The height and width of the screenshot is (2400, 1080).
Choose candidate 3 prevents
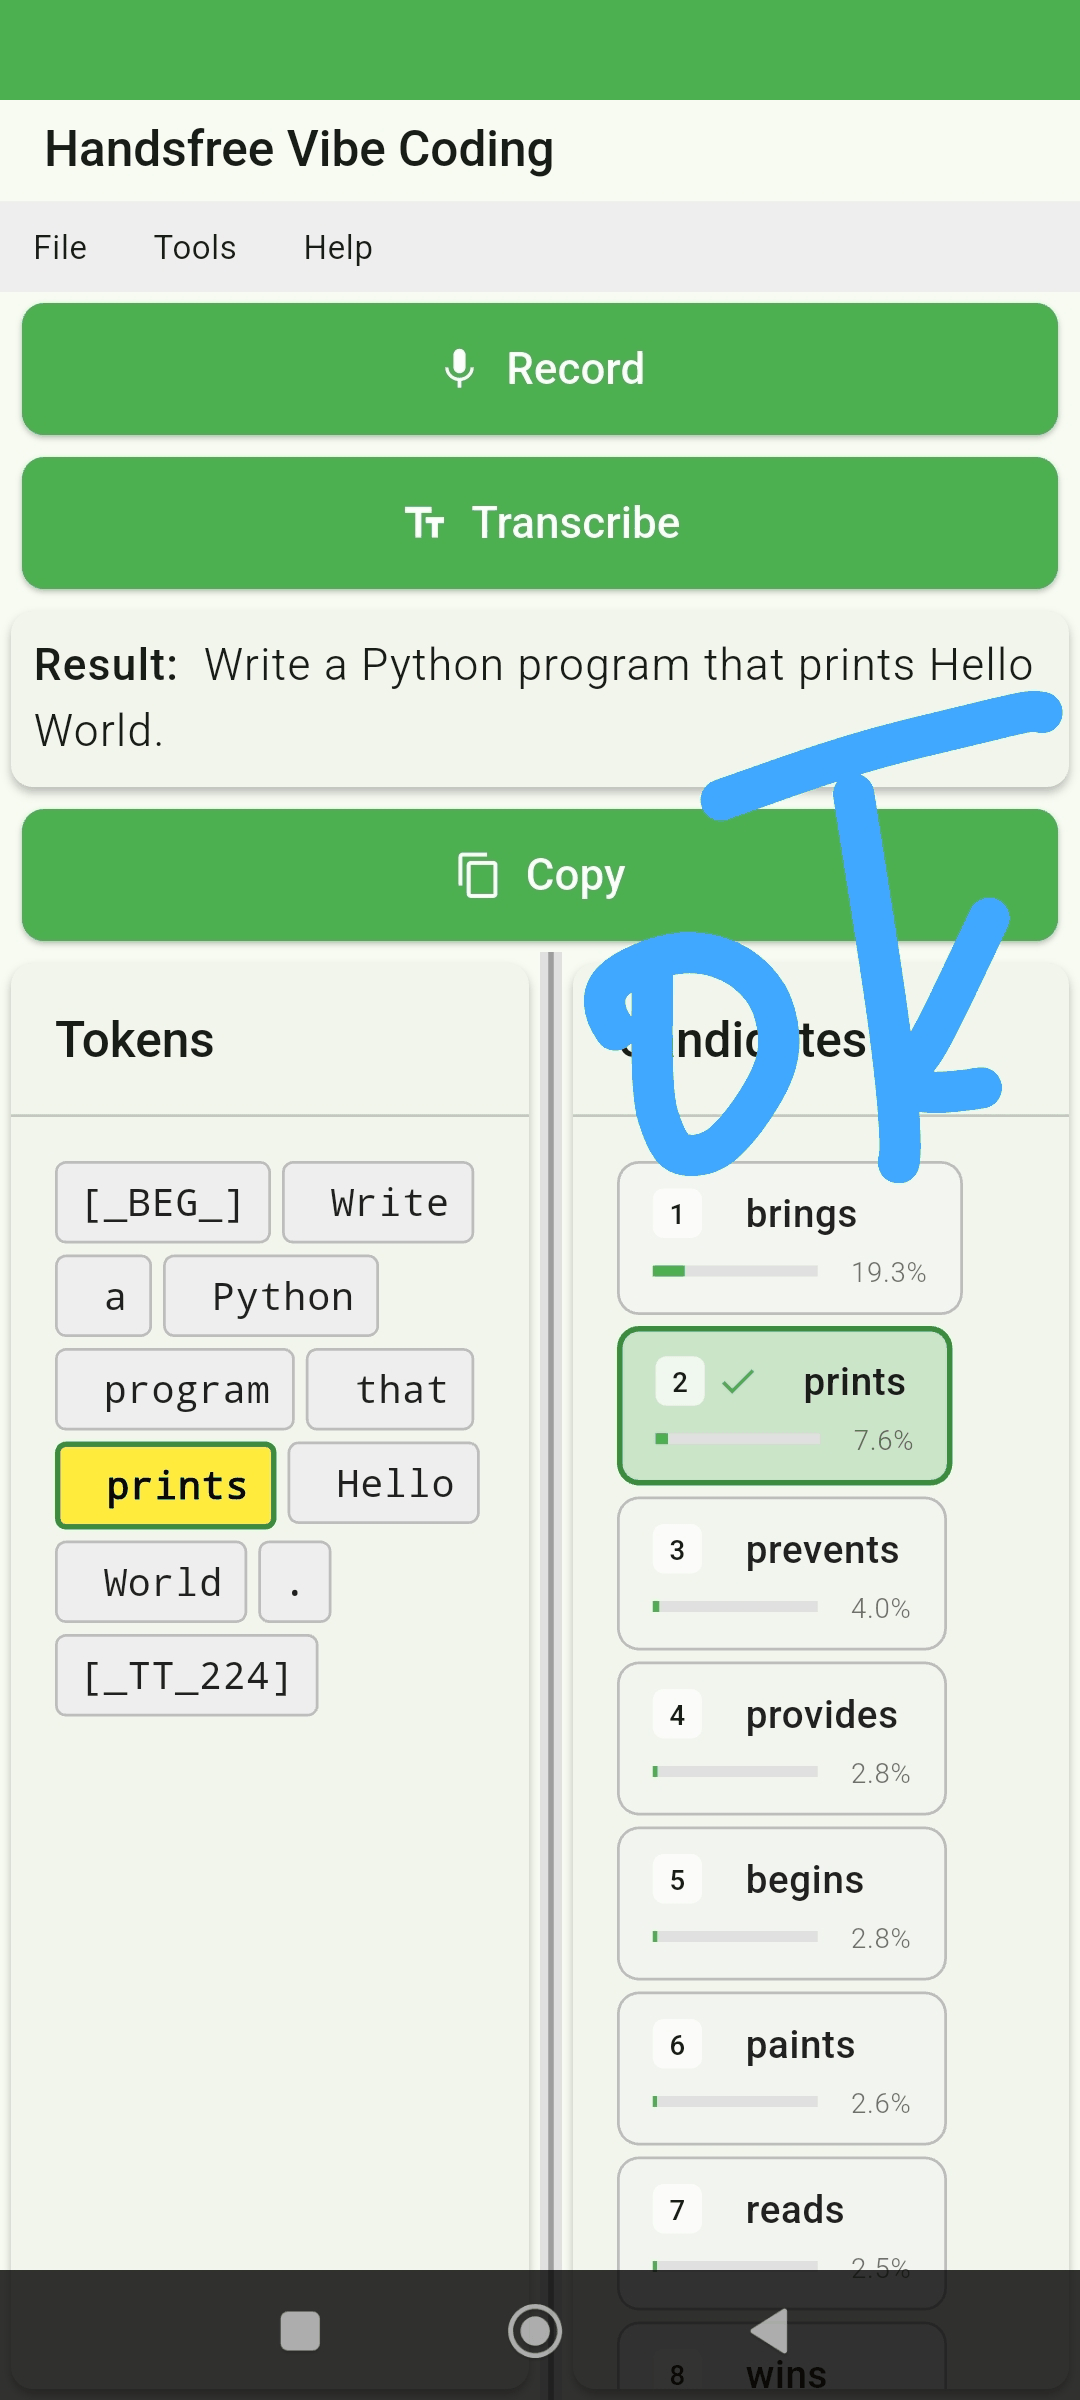[781, 1573]
